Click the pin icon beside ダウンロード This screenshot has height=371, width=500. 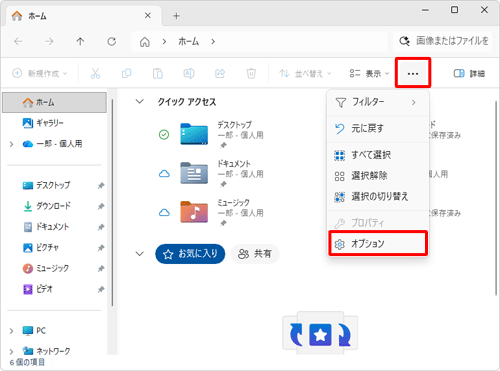[x=101, y=206]
